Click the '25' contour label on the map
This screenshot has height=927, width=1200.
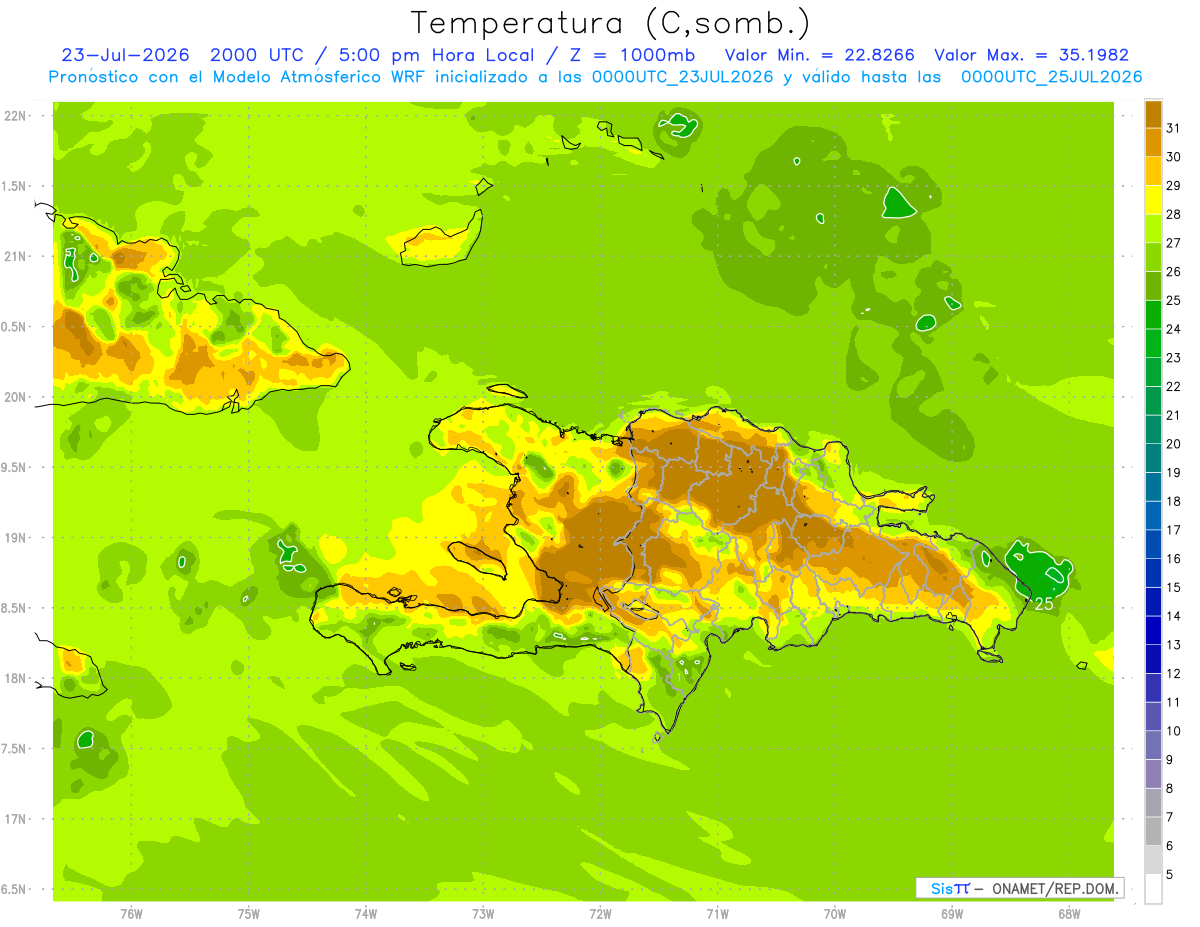[x=1044, y=604]
